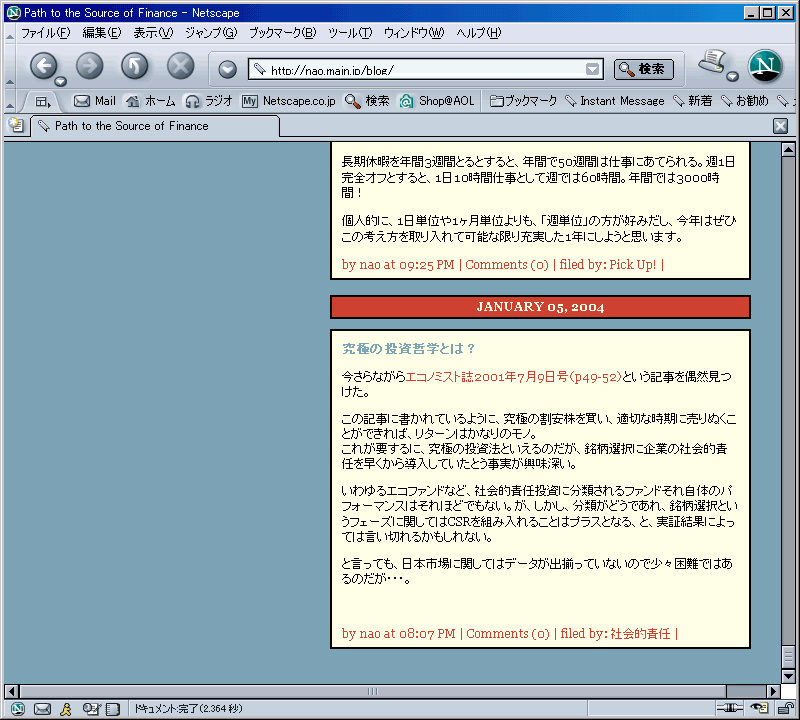Open the Shop@AOL shortcut
Screen dimensions: 800x720
tap(437, 101)
